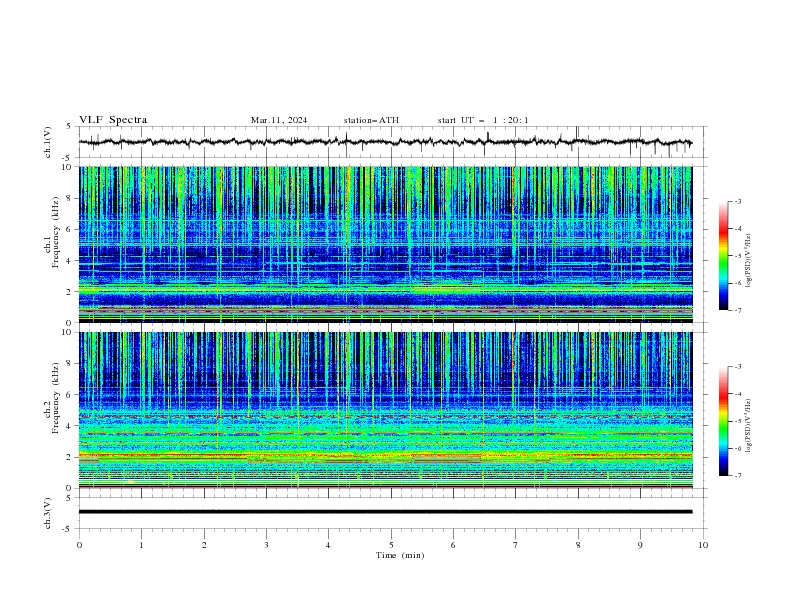Click the "-5" tick on ch.2 colorbar
792x612 pixels.
pos(737,421)
